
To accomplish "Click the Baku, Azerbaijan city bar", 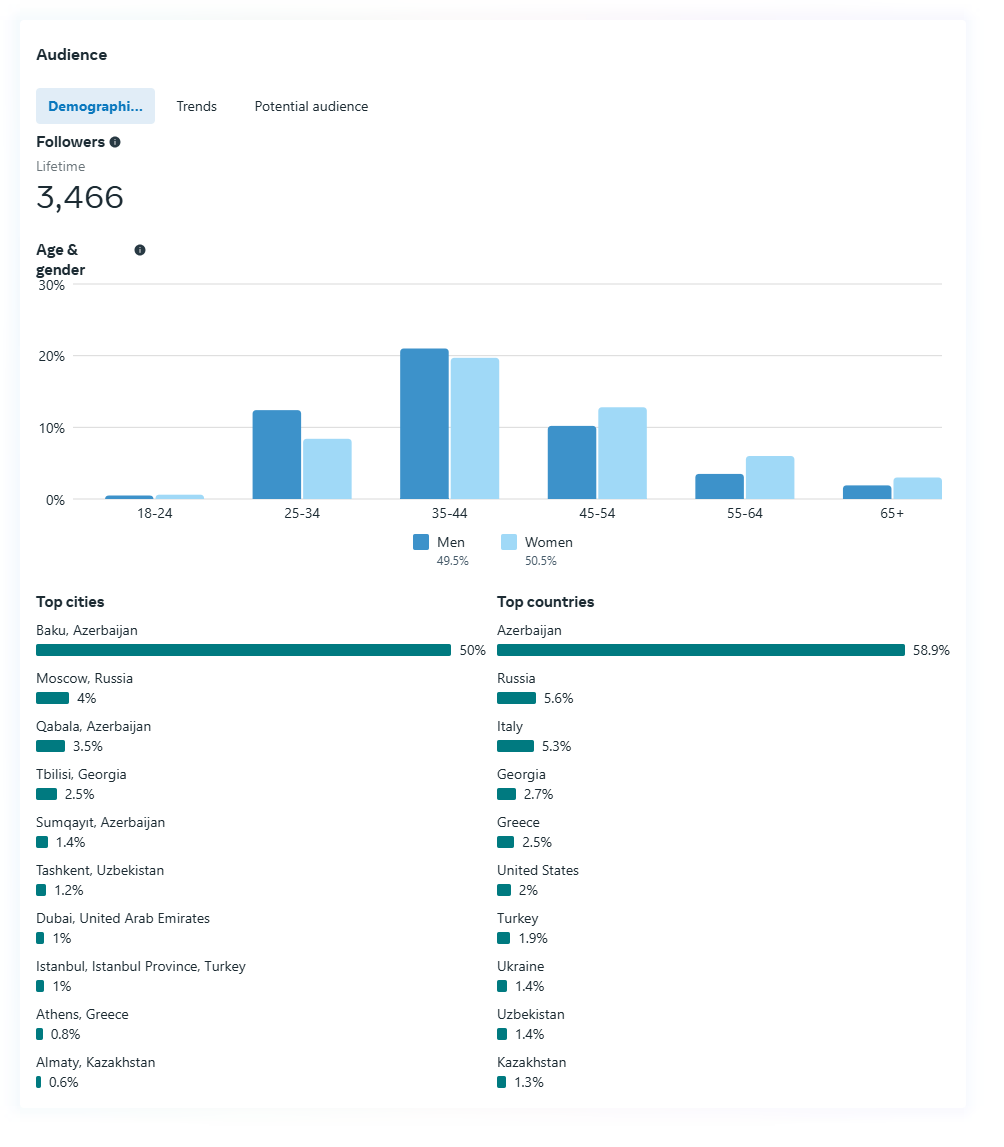I will (243, 650).
